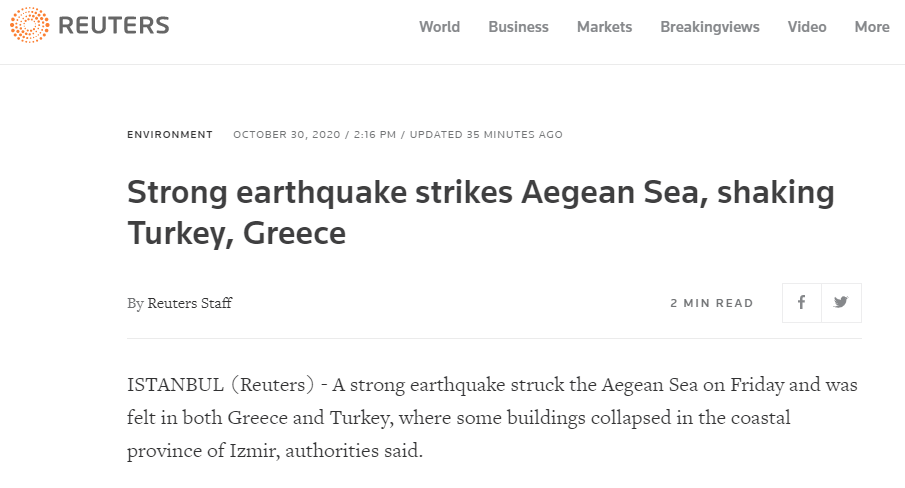Click the Reuters orange dotted circle logo
The height and width of the screenshot is (488, 905).
30,25
